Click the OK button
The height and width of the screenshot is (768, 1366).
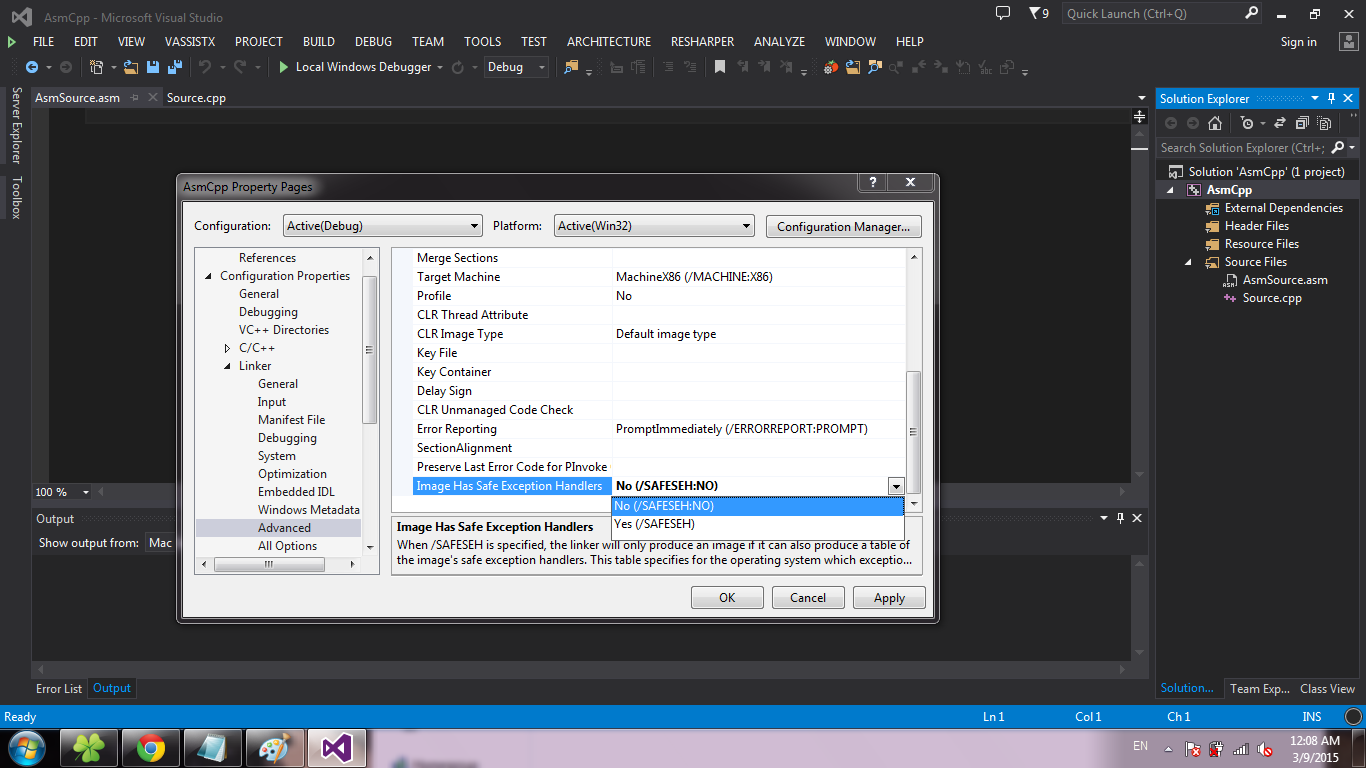tap(727, 597)
